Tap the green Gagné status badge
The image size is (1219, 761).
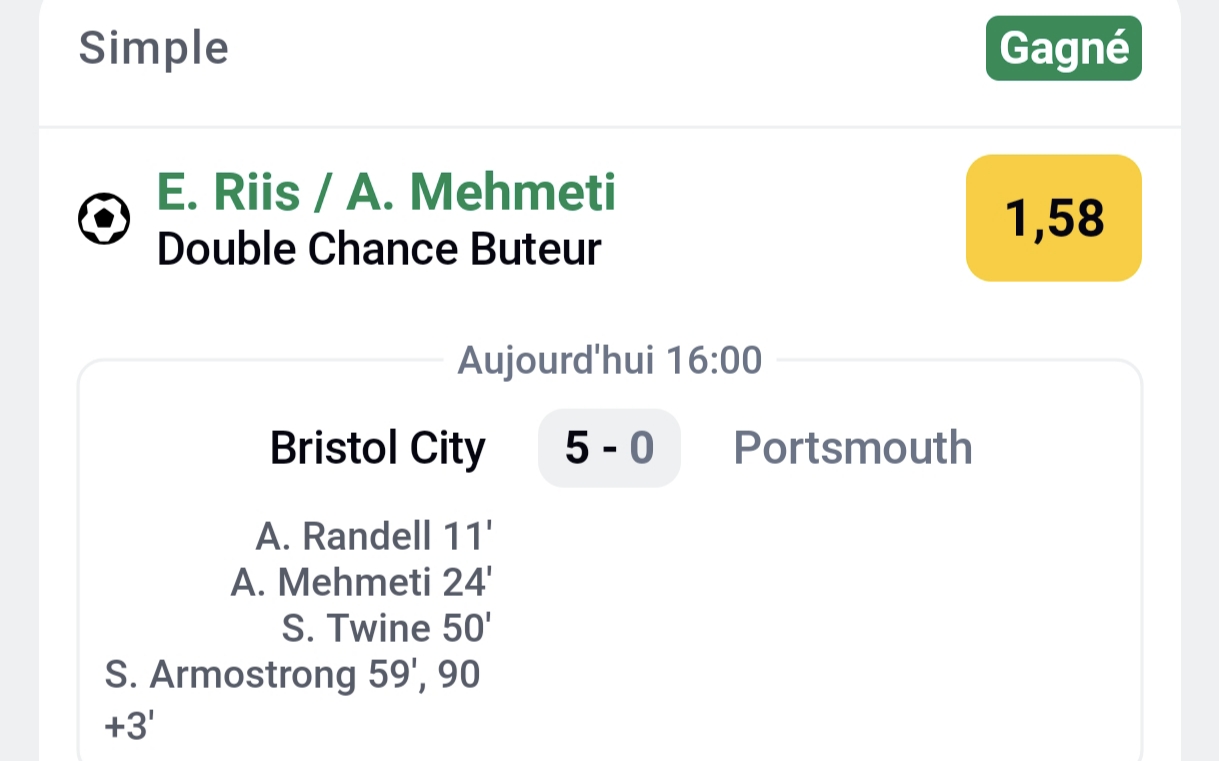(x=1063, y=48)
